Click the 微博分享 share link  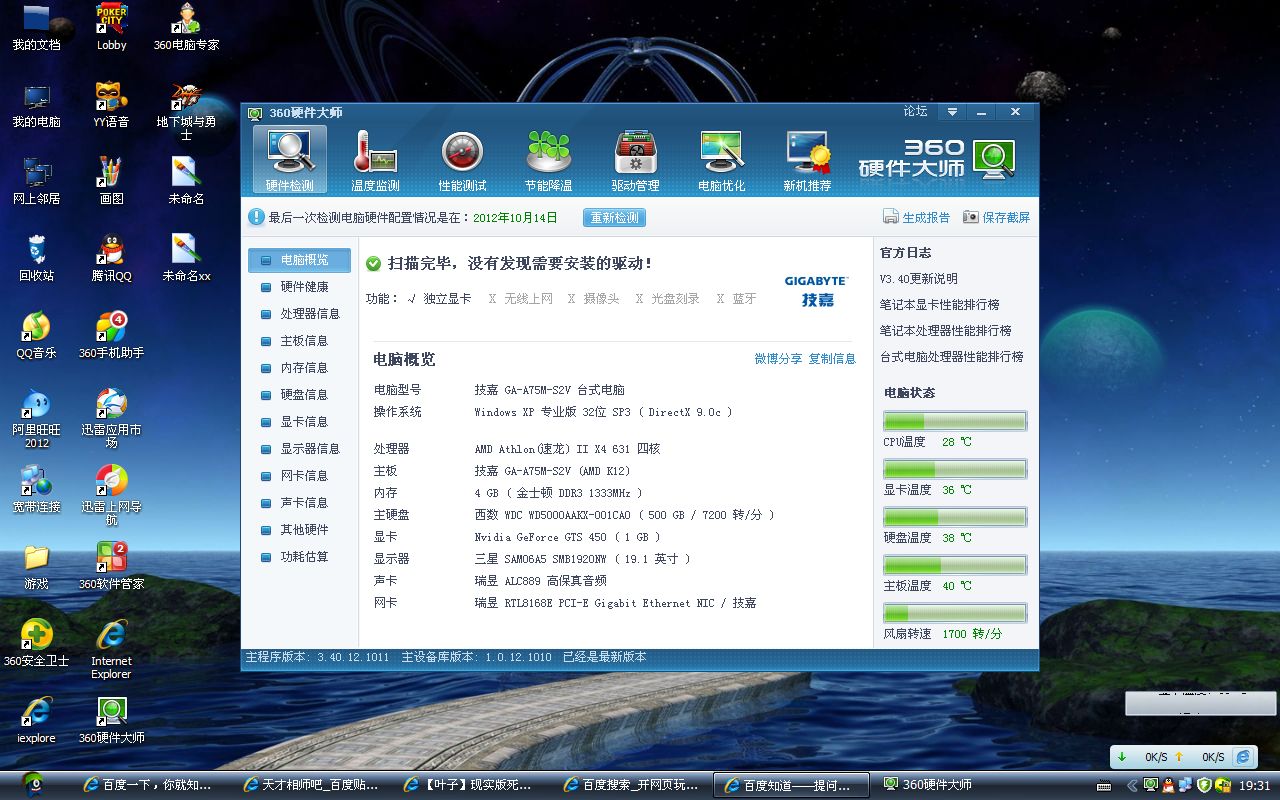coord(778,359)
